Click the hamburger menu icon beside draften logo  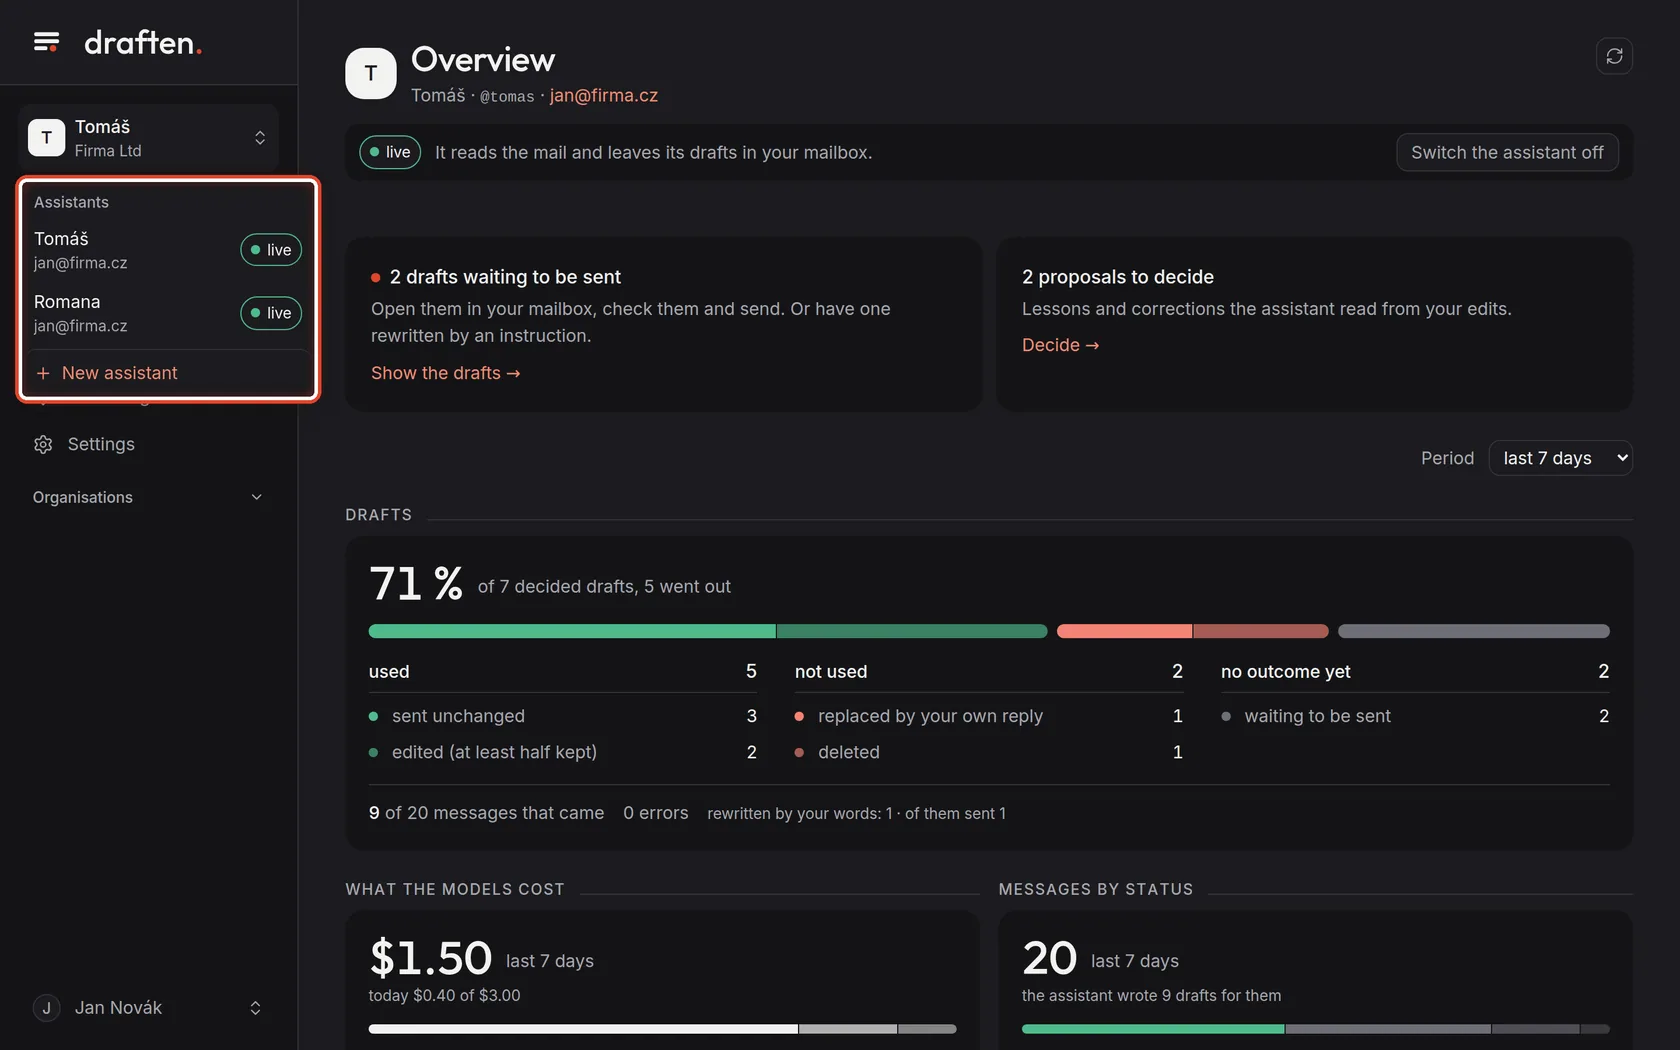46,42
